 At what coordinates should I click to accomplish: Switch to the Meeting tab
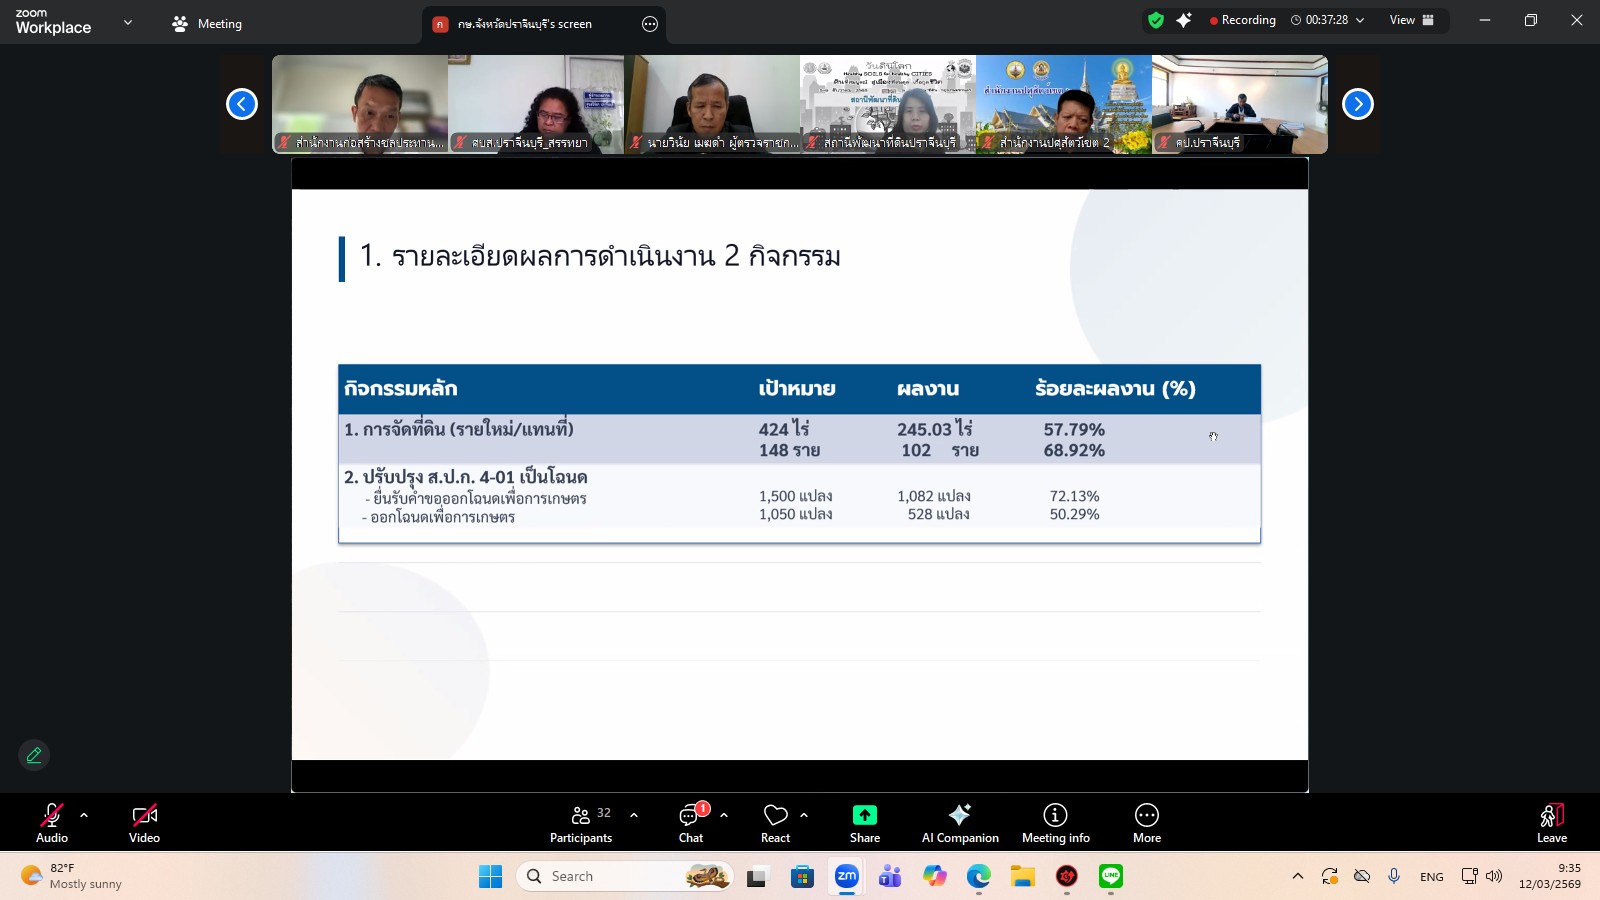(x=208, y=24)
